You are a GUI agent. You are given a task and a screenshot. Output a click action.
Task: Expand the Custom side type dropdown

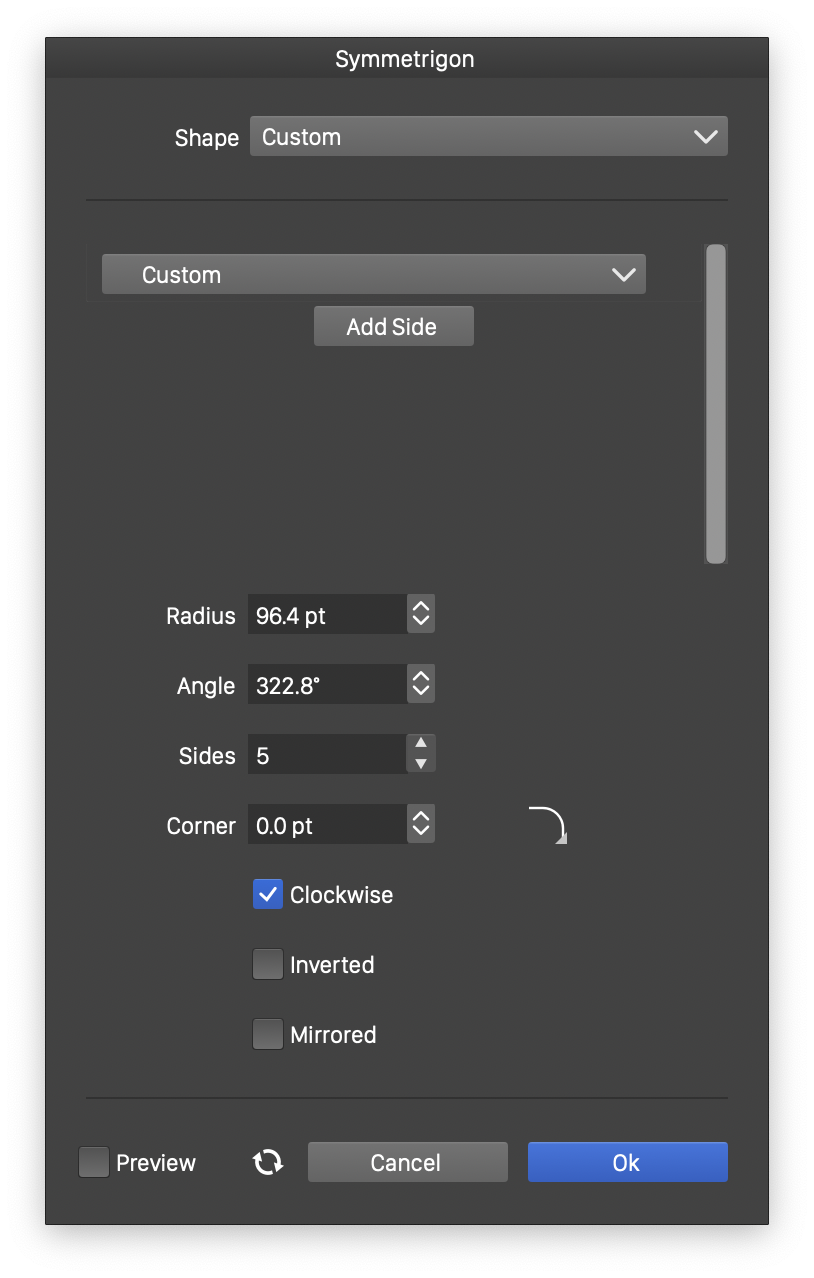pos(374,274)
